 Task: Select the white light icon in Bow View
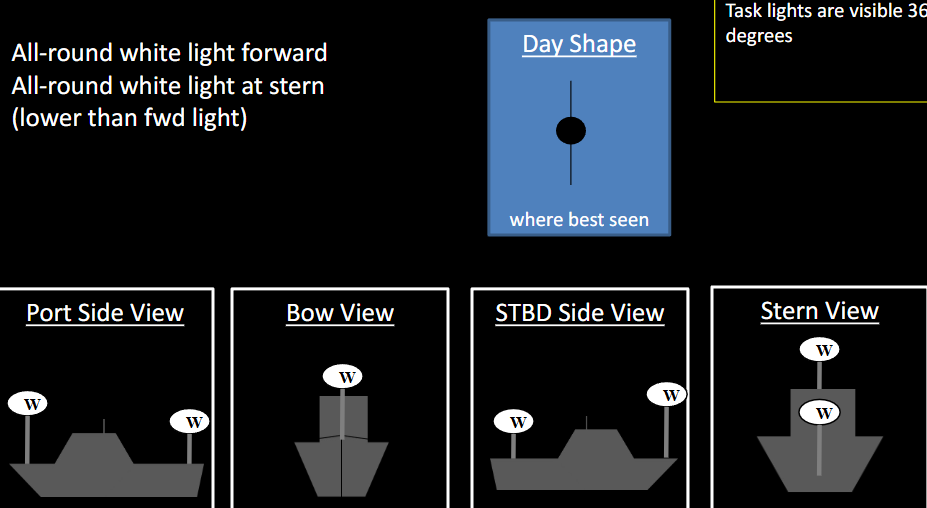tap(343, 377)
